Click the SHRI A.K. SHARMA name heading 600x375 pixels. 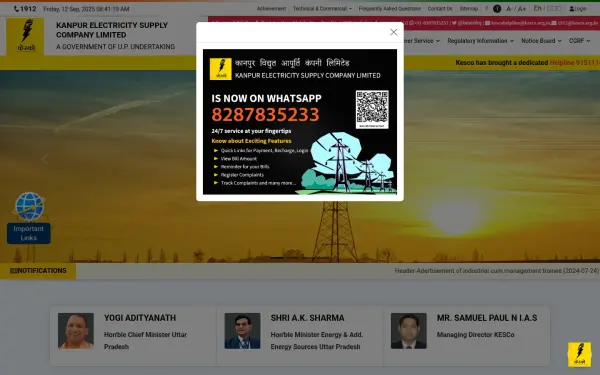click(x=307, y=318)
